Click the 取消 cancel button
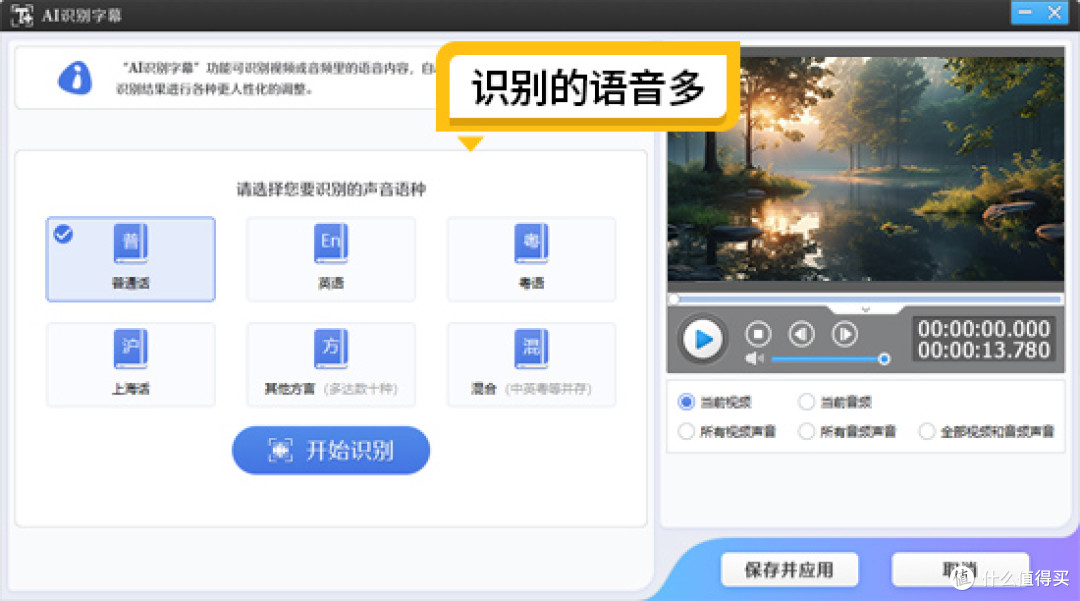1080x601 pixels. point(960,570)
